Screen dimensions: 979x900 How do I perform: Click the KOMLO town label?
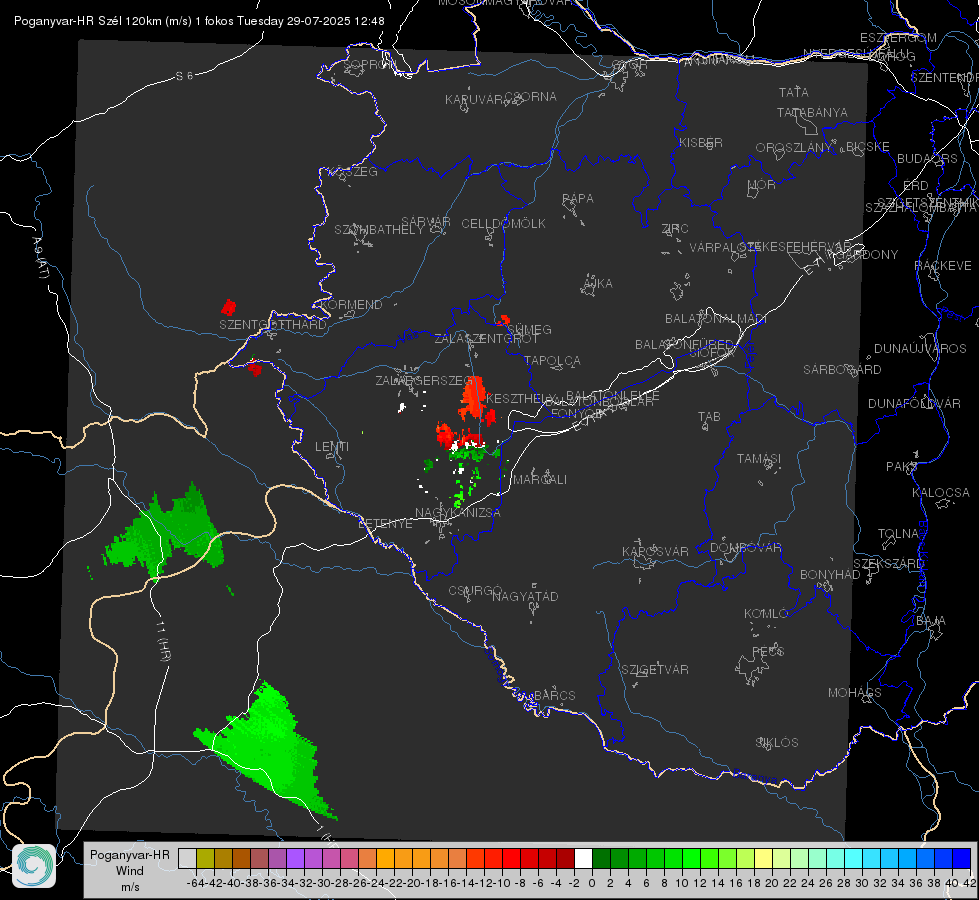(x=766, y=614)
